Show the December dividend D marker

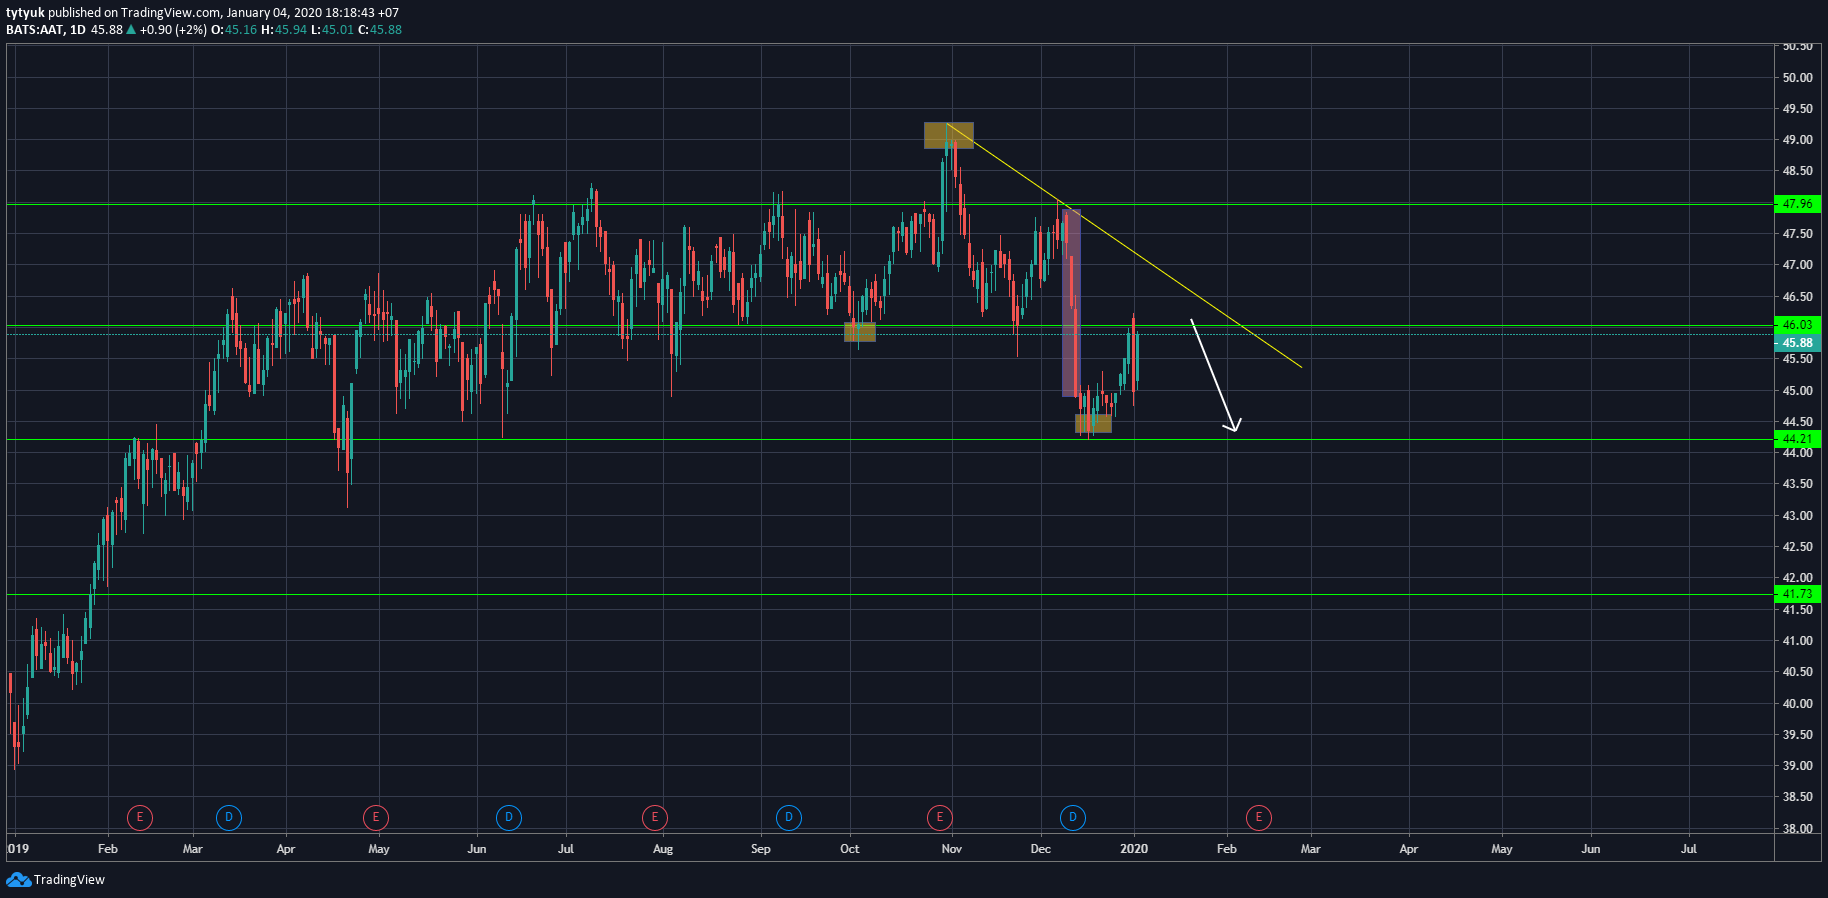[x=1073, y=818]
